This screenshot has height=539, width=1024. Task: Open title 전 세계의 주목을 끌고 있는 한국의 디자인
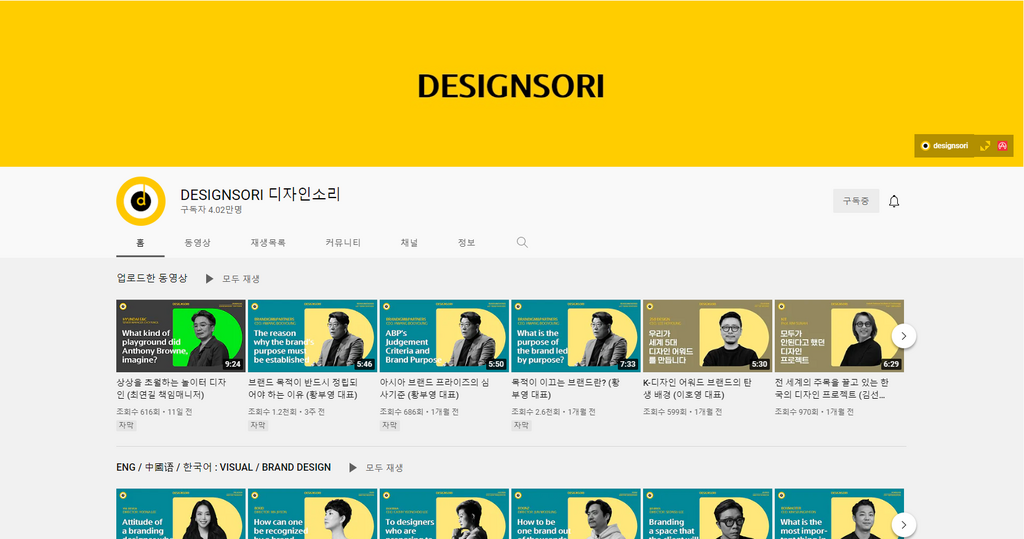coord(831,389)
